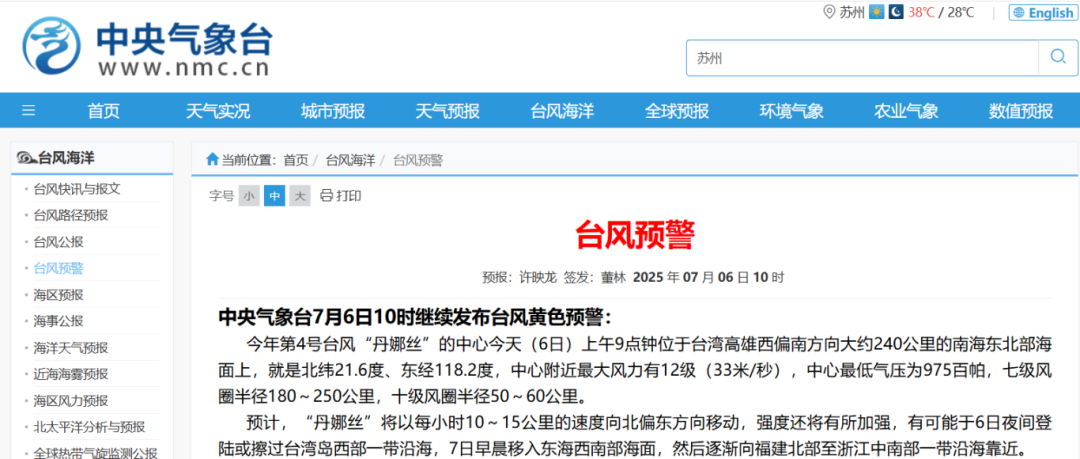Click the 打印 print icon
This screenshot has height=459, width=1080.
326,196
